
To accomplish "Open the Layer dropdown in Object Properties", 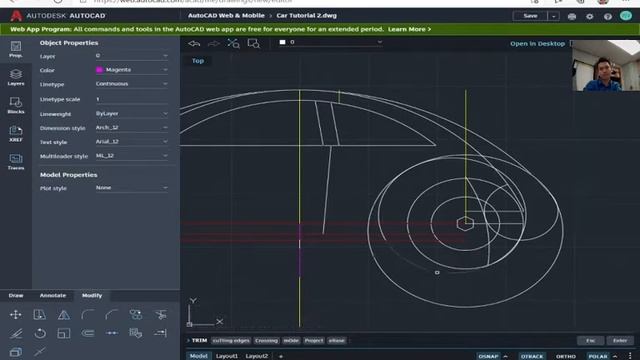I will [131, 56].
